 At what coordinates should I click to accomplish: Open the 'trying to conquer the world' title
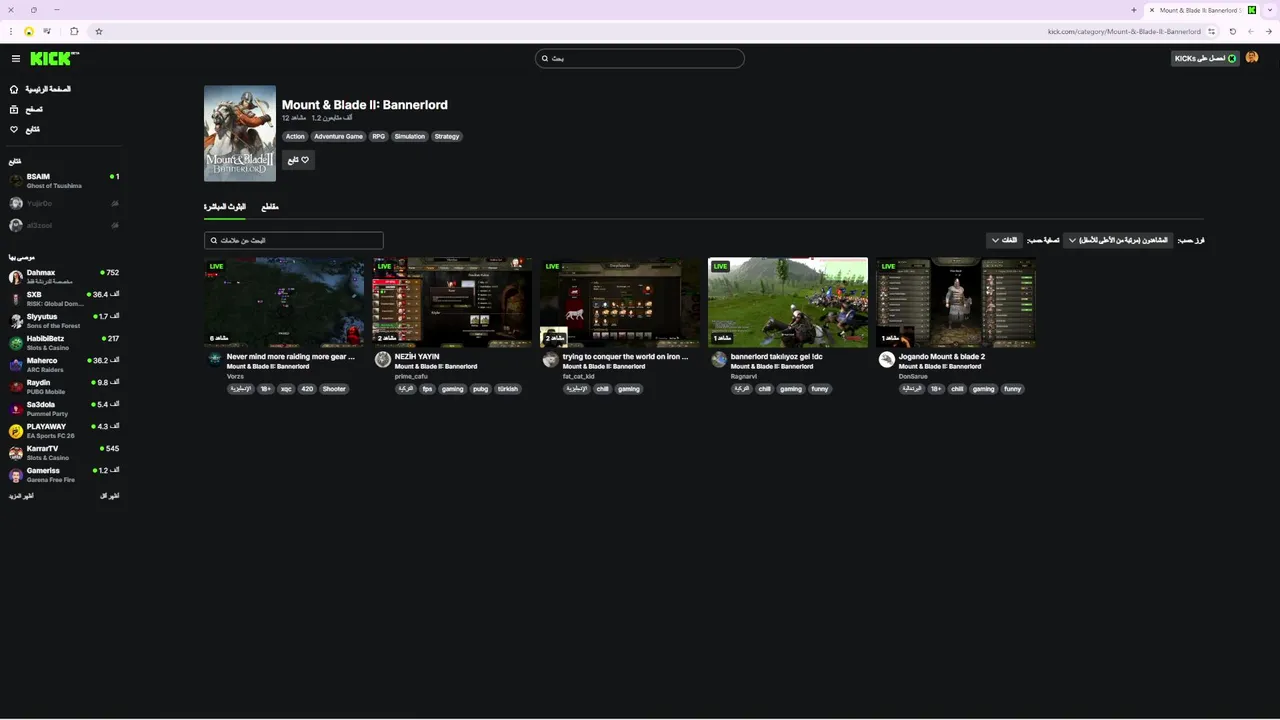626,356
